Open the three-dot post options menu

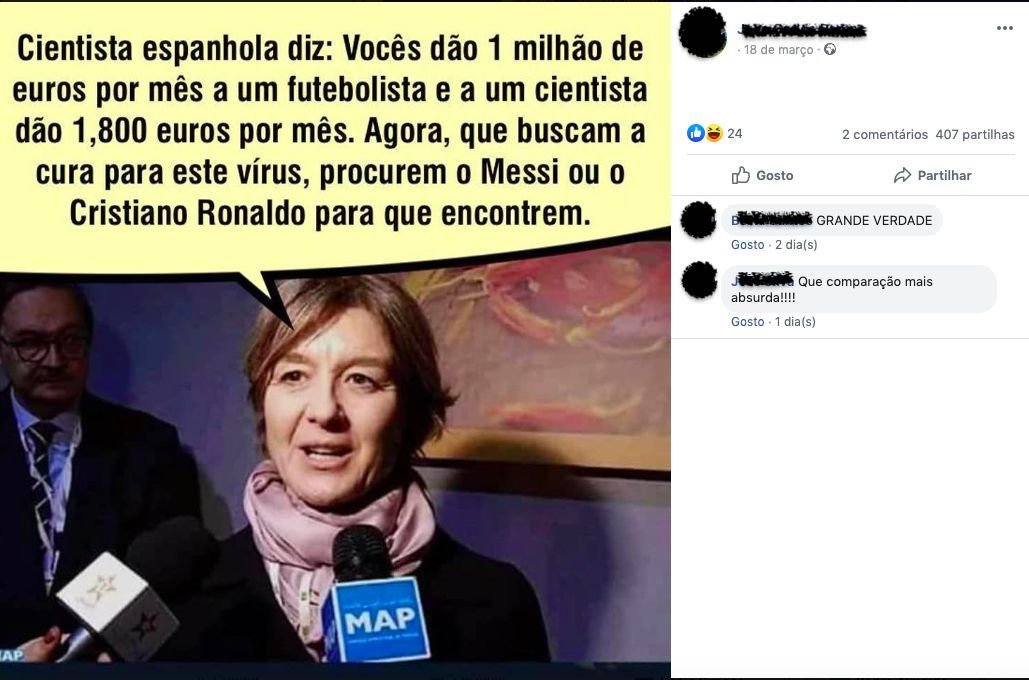1004,28
